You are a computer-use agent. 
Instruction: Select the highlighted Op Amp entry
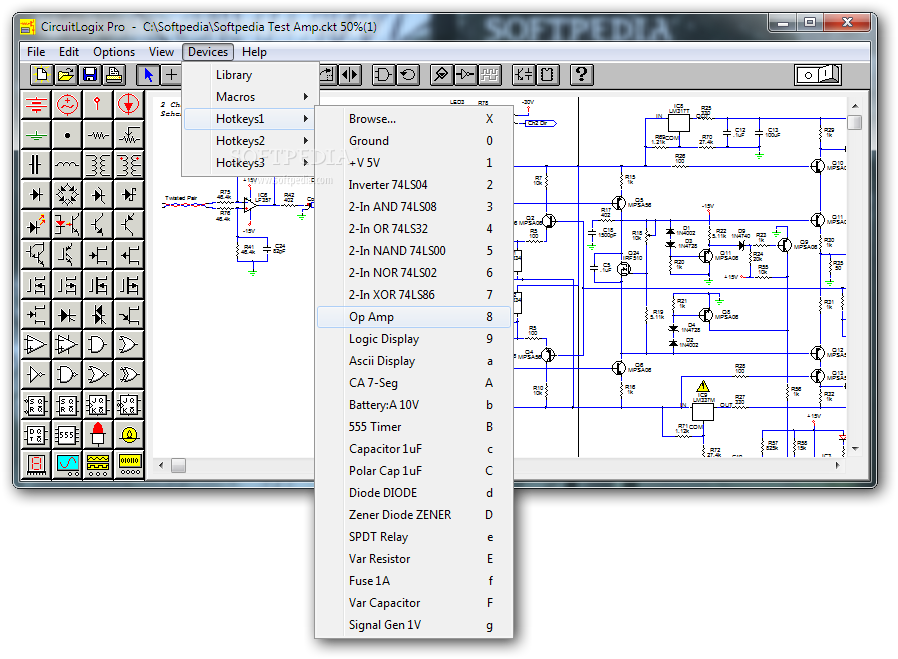pyautogui.click(x=413, y=317)
